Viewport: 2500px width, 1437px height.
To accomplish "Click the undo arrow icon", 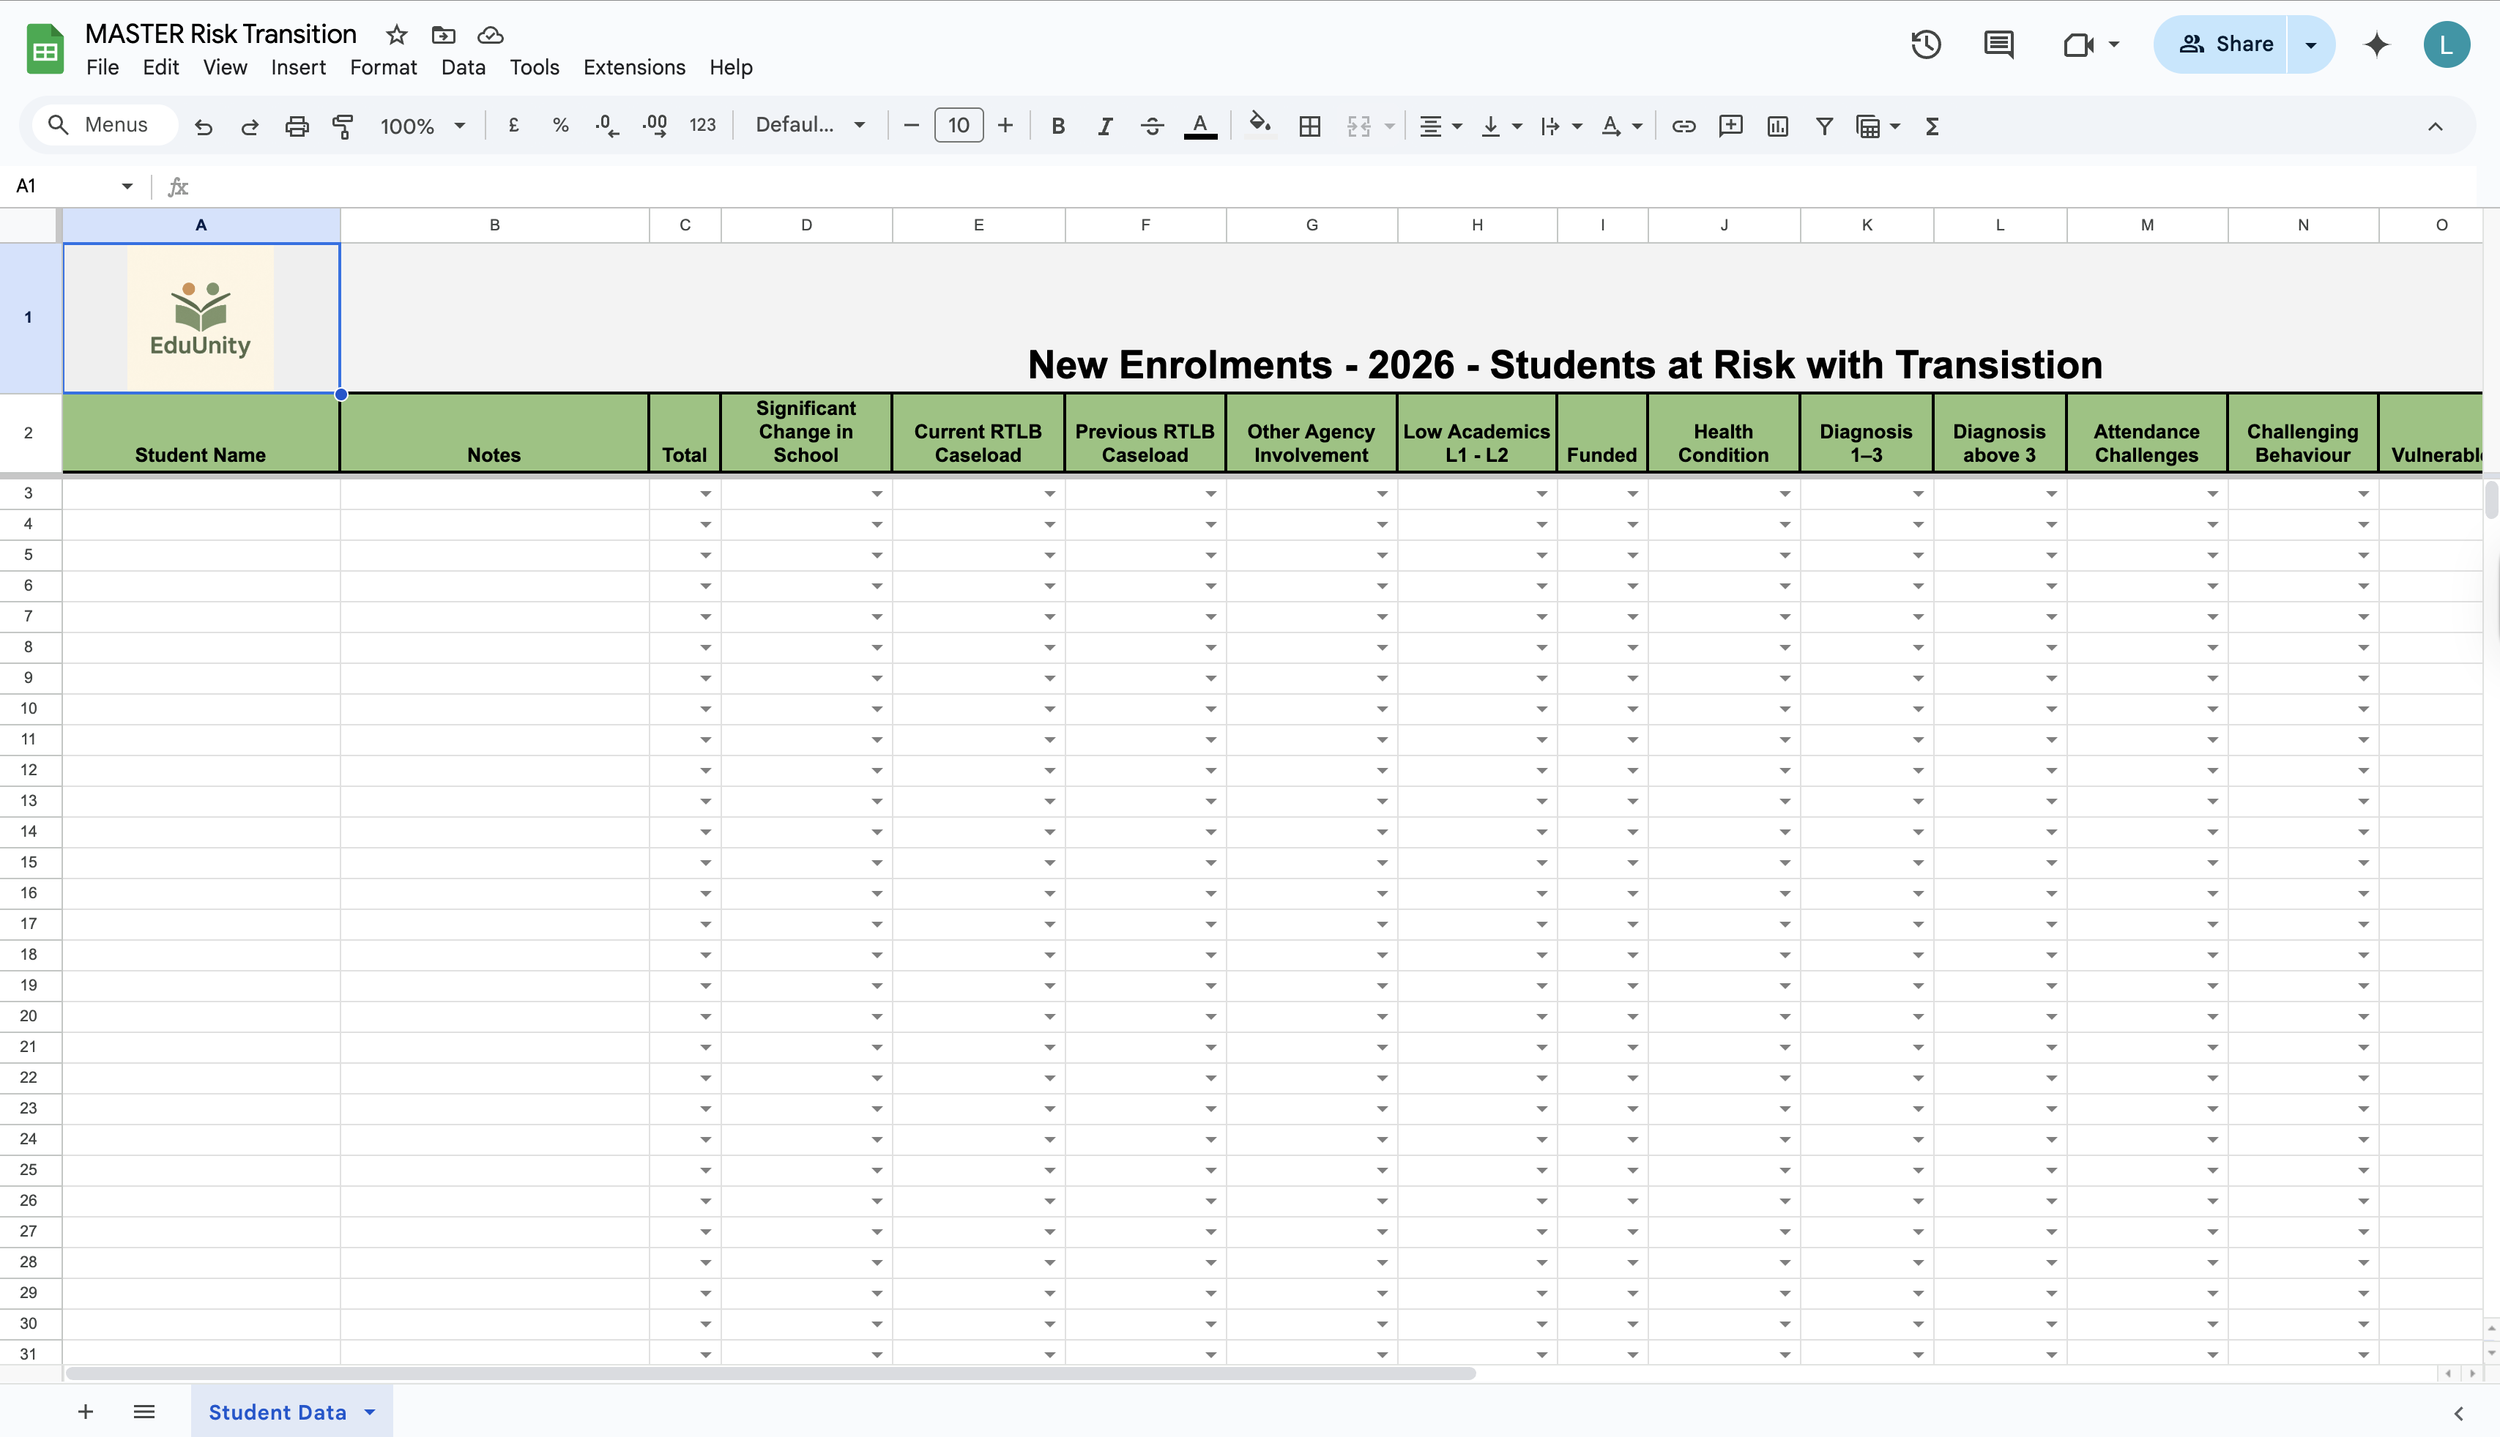I will [203, 126].
